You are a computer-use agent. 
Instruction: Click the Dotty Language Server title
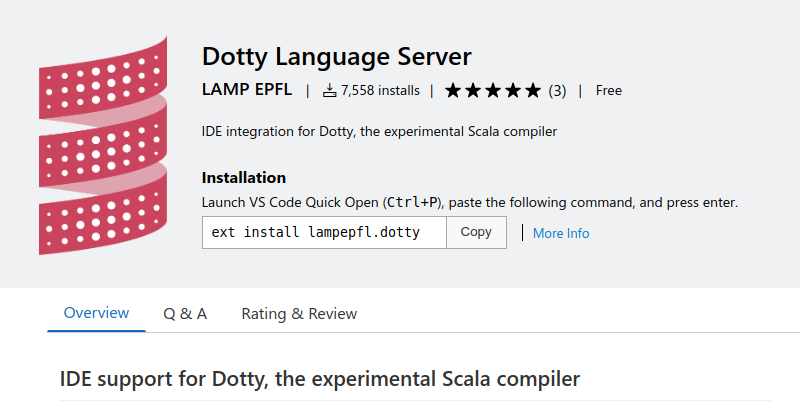coord(337,57)
